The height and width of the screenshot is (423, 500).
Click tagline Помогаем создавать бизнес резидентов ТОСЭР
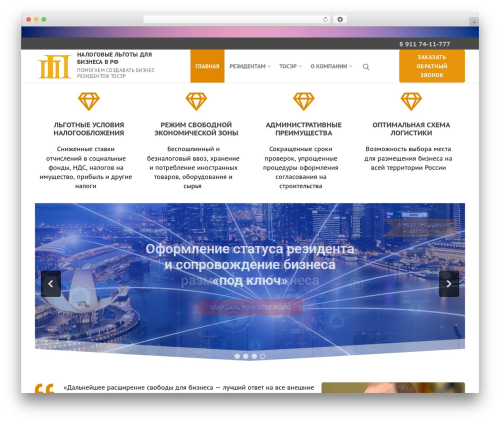point(115,73)
